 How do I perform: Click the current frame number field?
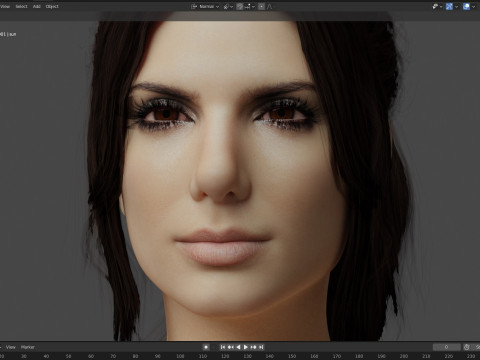click(x=447, y=347)
